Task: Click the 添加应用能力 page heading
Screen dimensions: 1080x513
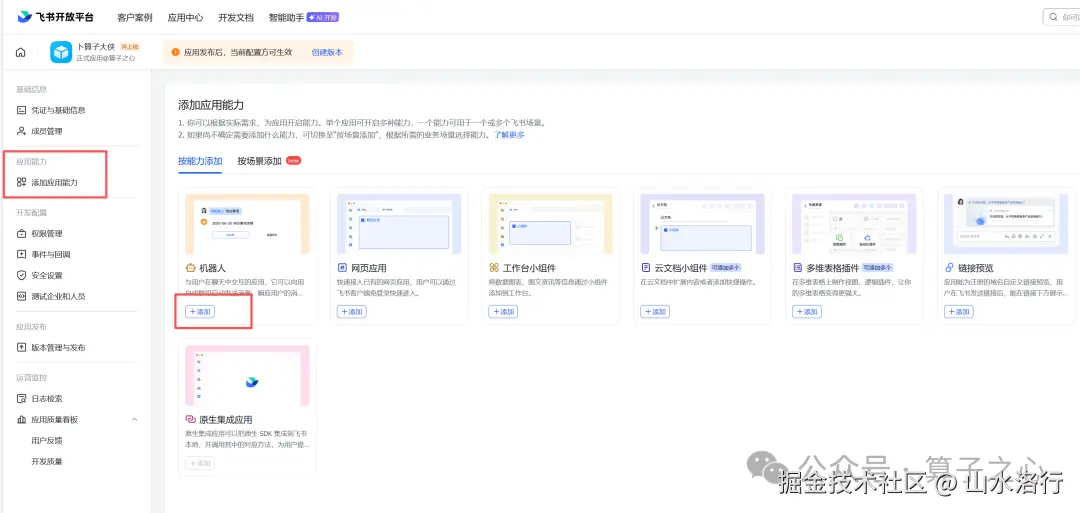Action: click(x=211, y=105)
